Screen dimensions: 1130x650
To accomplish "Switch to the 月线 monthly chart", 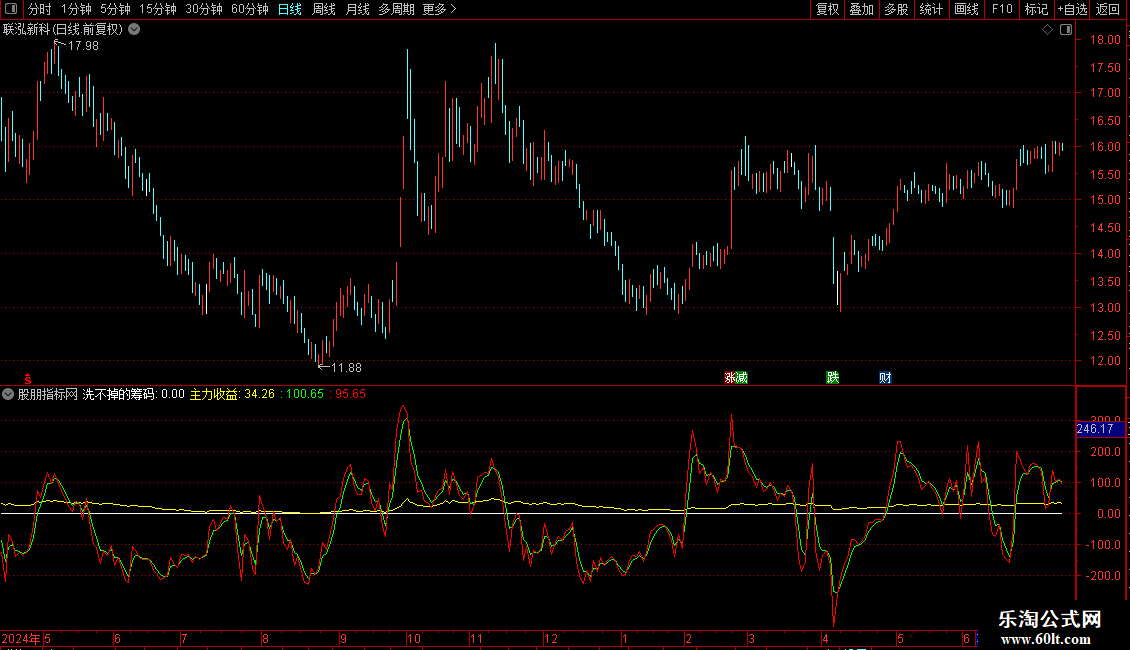I will [357, 9].
